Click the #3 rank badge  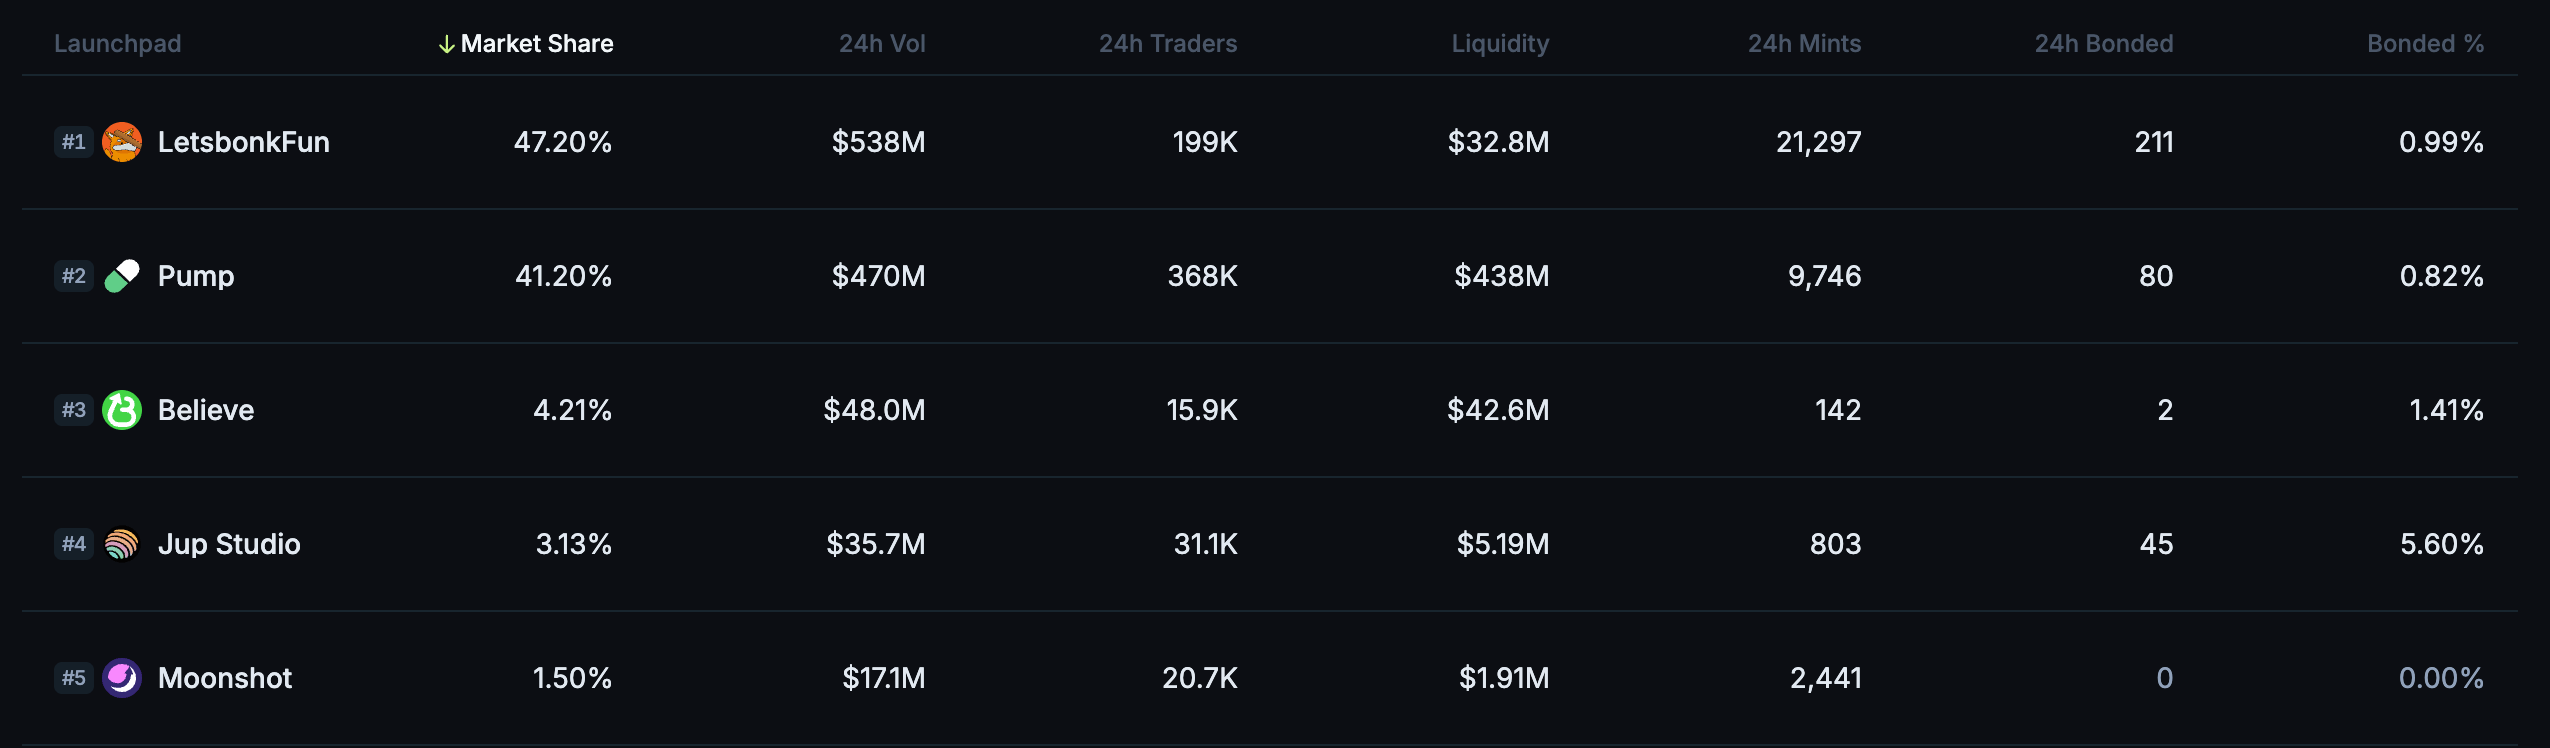coord(74,410)
